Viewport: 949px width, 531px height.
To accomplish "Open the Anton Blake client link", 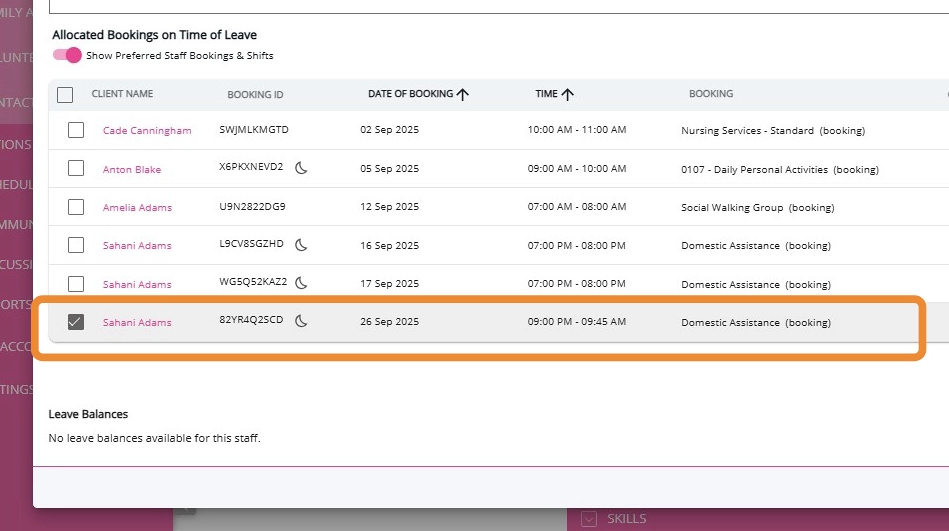I will [x=132, y=170].
